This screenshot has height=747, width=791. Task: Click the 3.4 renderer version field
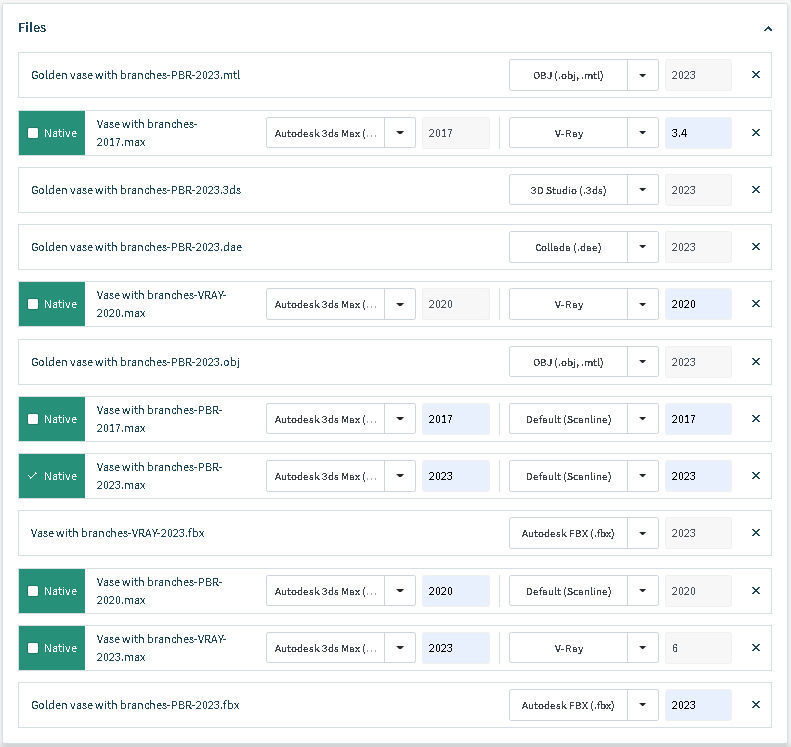coord(697,133)
